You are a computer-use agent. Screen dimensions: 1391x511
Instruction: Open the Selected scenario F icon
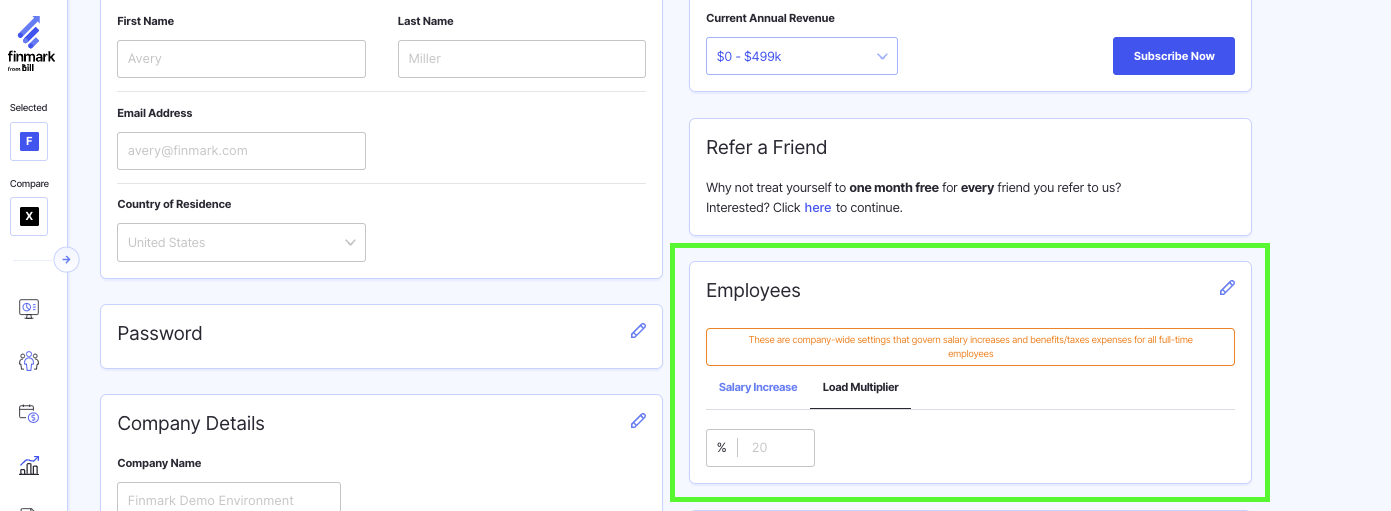(x=29, y=141)
